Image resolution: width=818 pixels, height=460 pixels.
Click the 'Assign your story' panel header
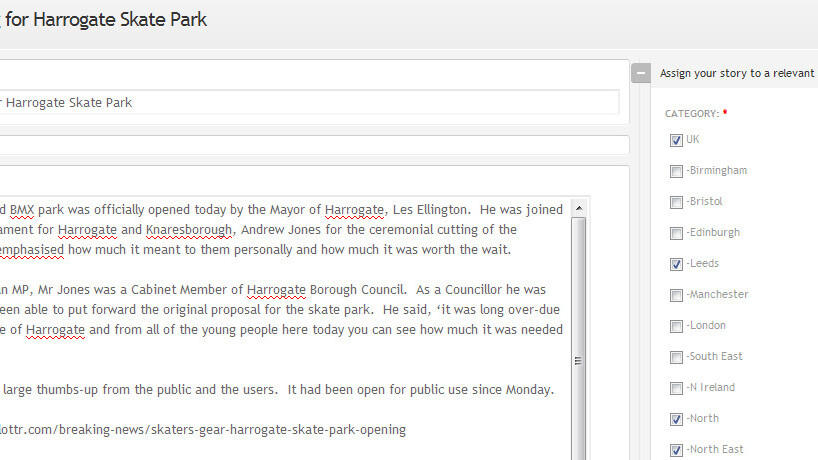[736, 73]
